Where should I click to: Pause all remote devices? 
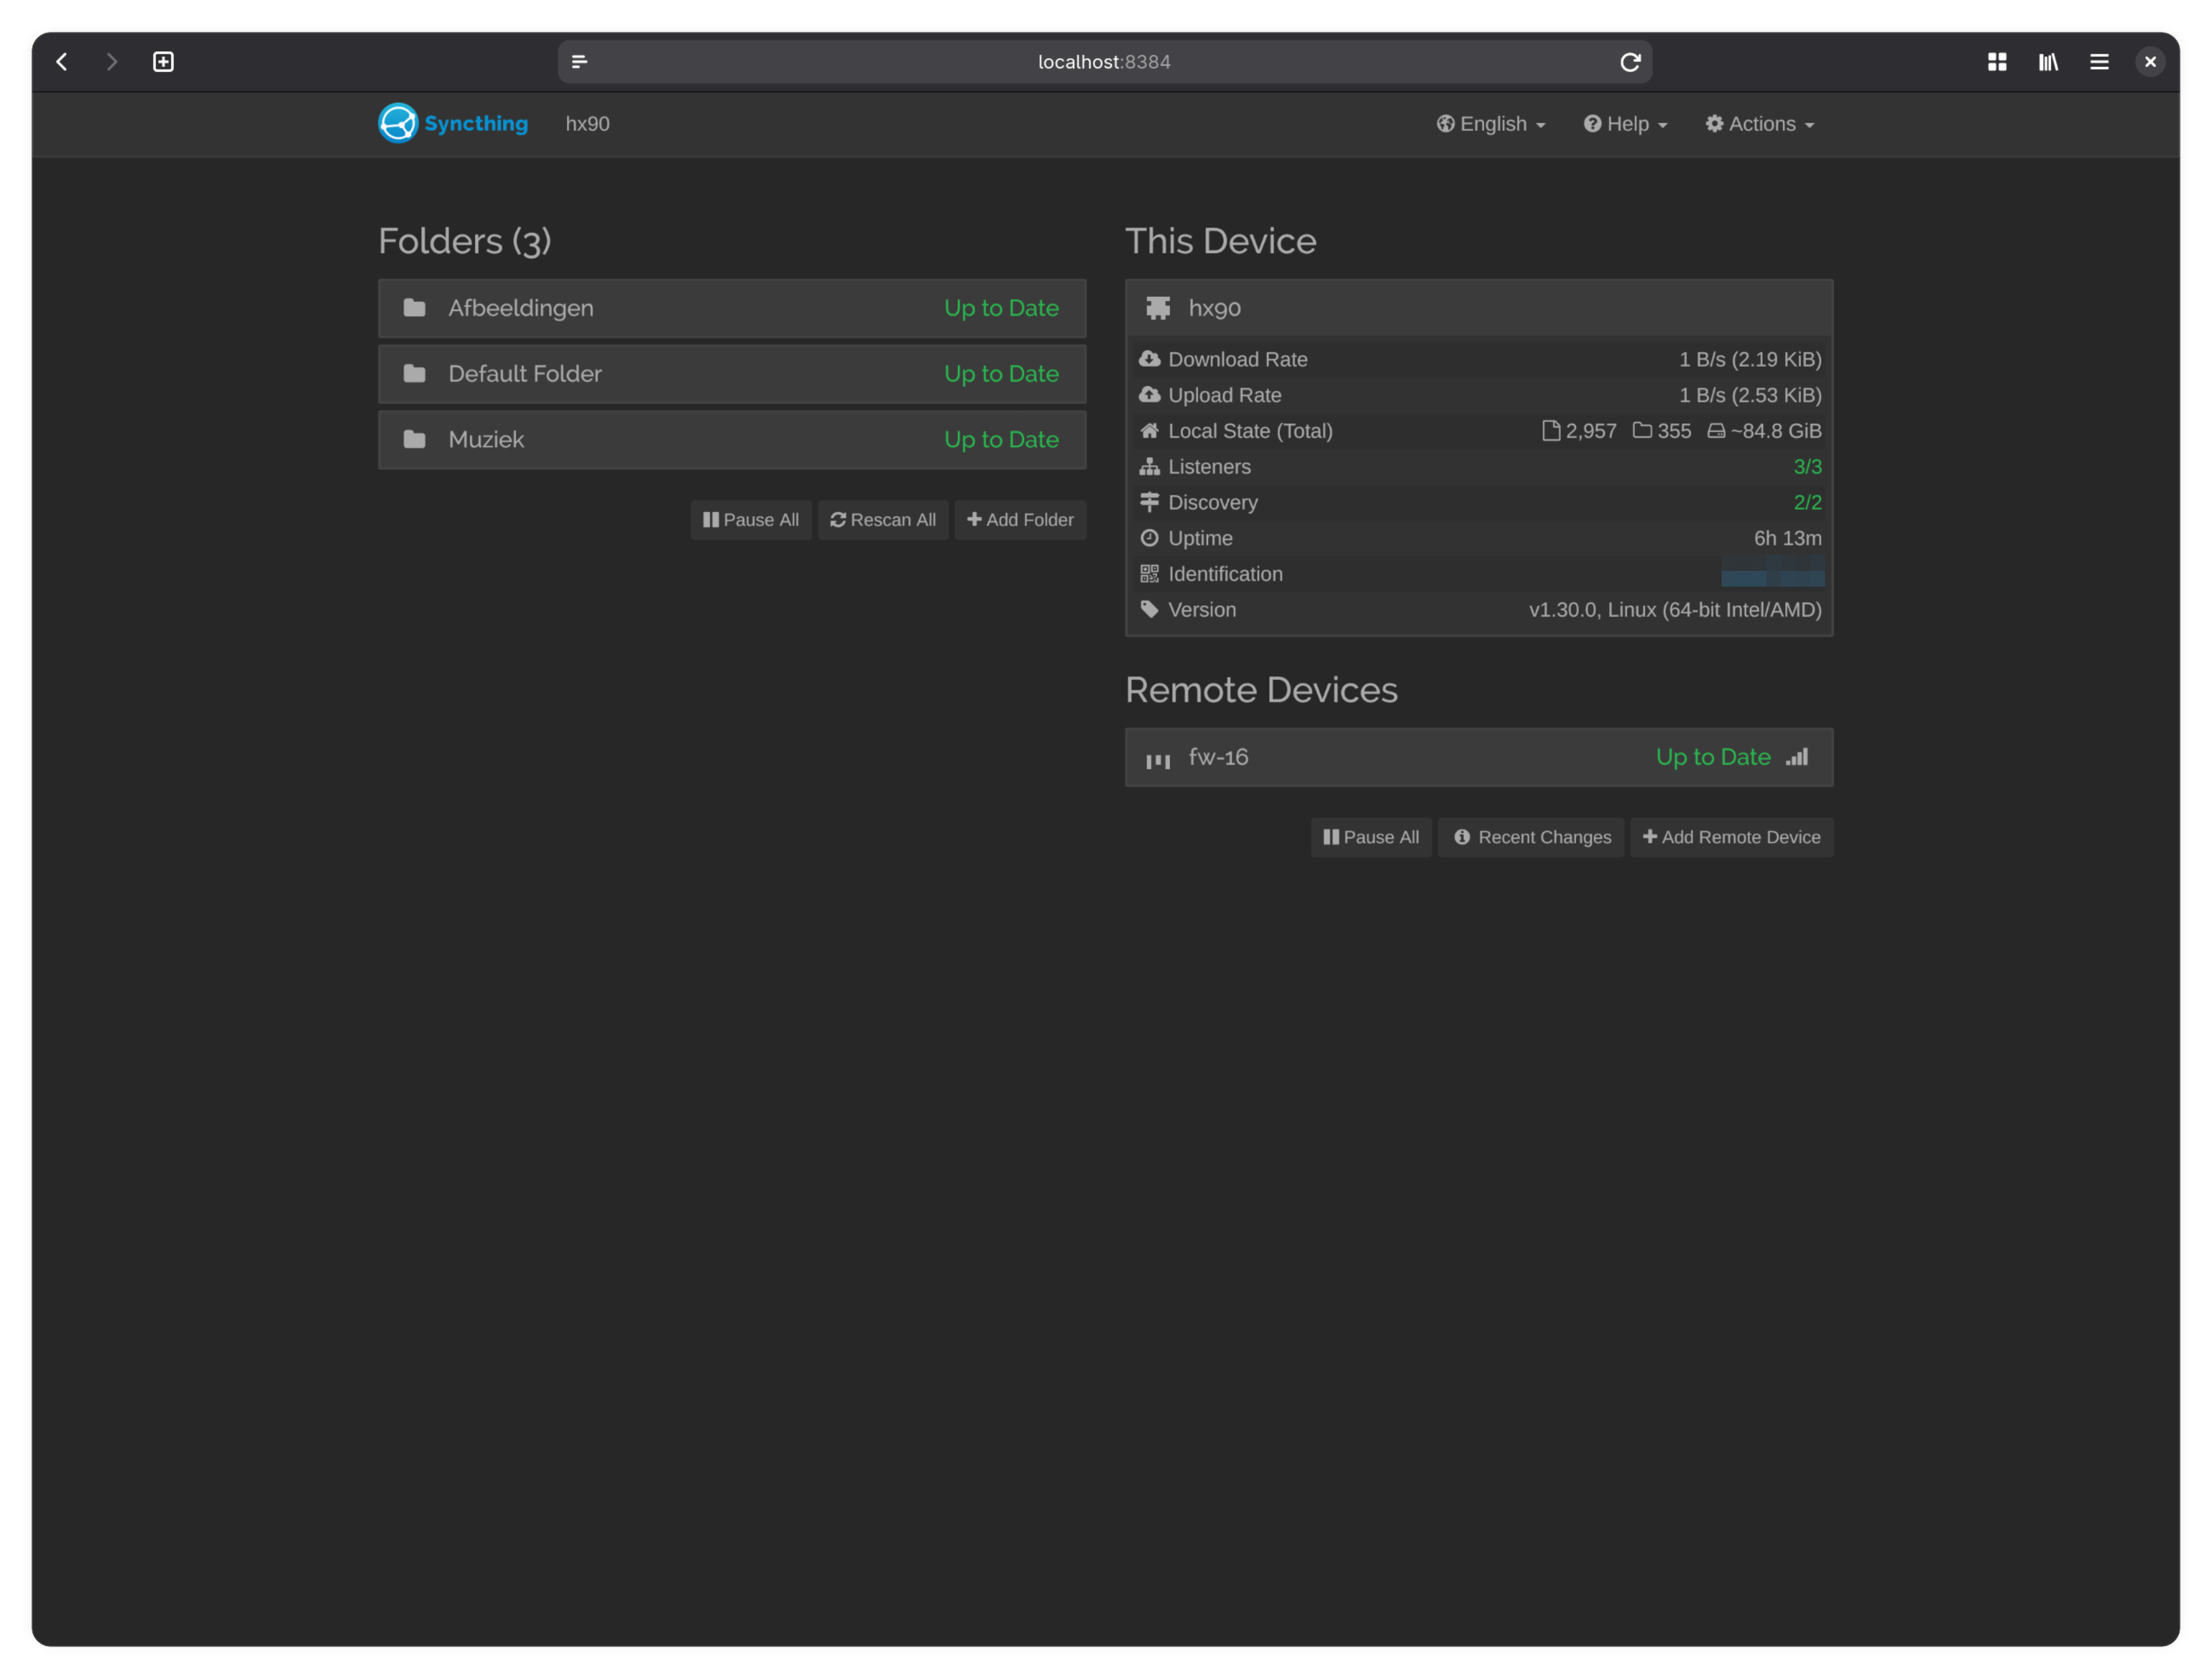[1371, 837]
